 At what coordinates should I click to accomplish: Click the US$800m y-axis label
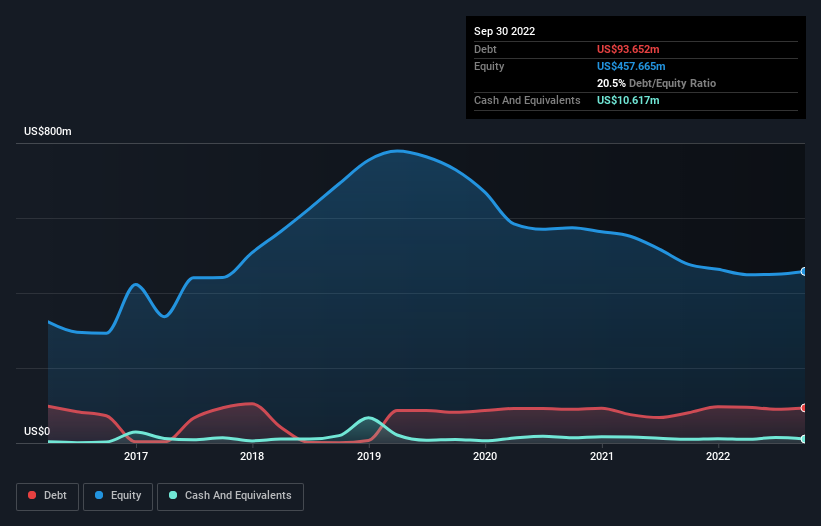click(48, 131)
